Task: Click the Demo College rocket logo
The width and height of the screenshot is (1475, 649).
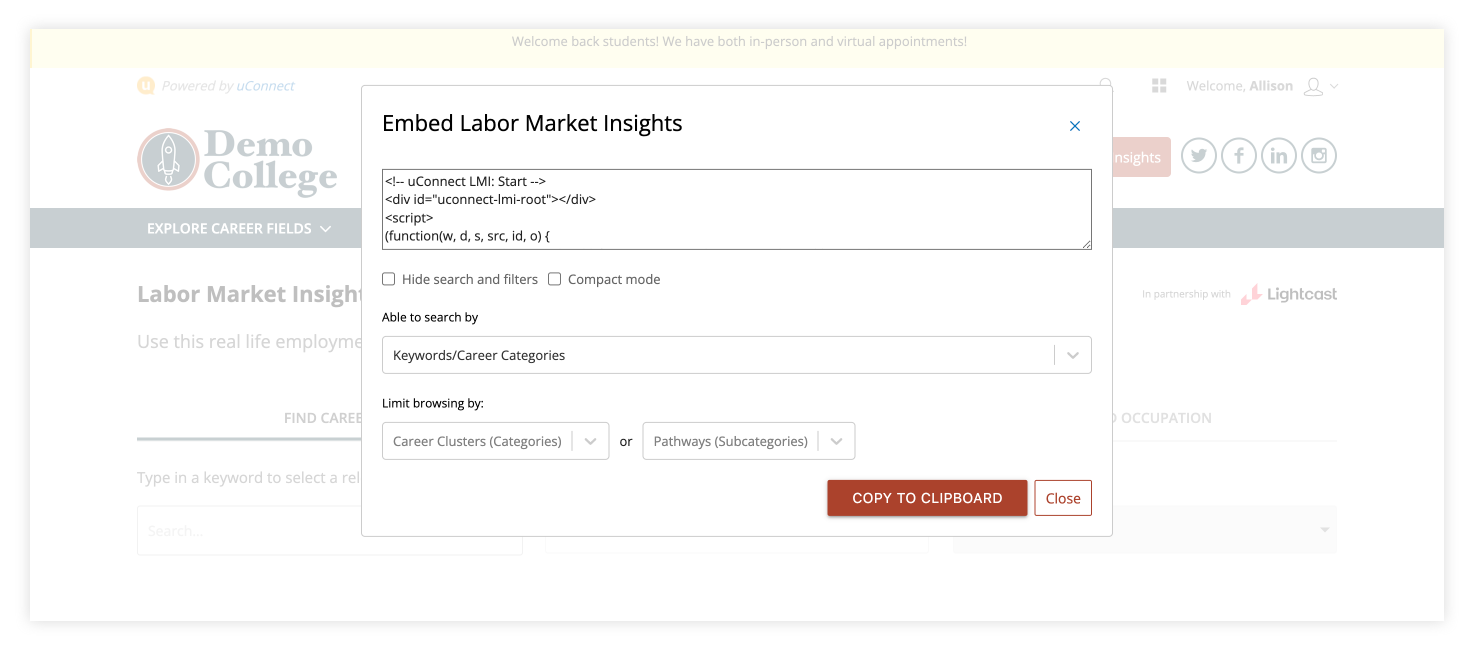Action: tap(169, 159)
